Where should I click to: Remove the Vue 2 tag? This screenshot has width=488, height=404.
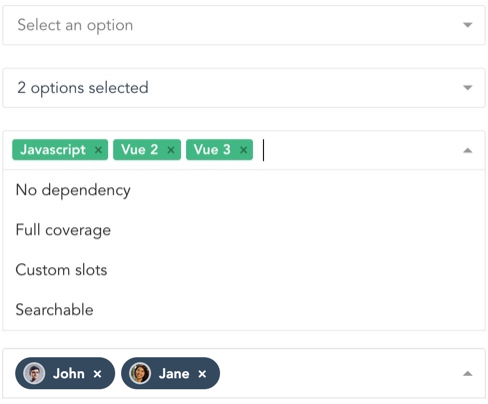pyautogui.click(x=171, y=150)
